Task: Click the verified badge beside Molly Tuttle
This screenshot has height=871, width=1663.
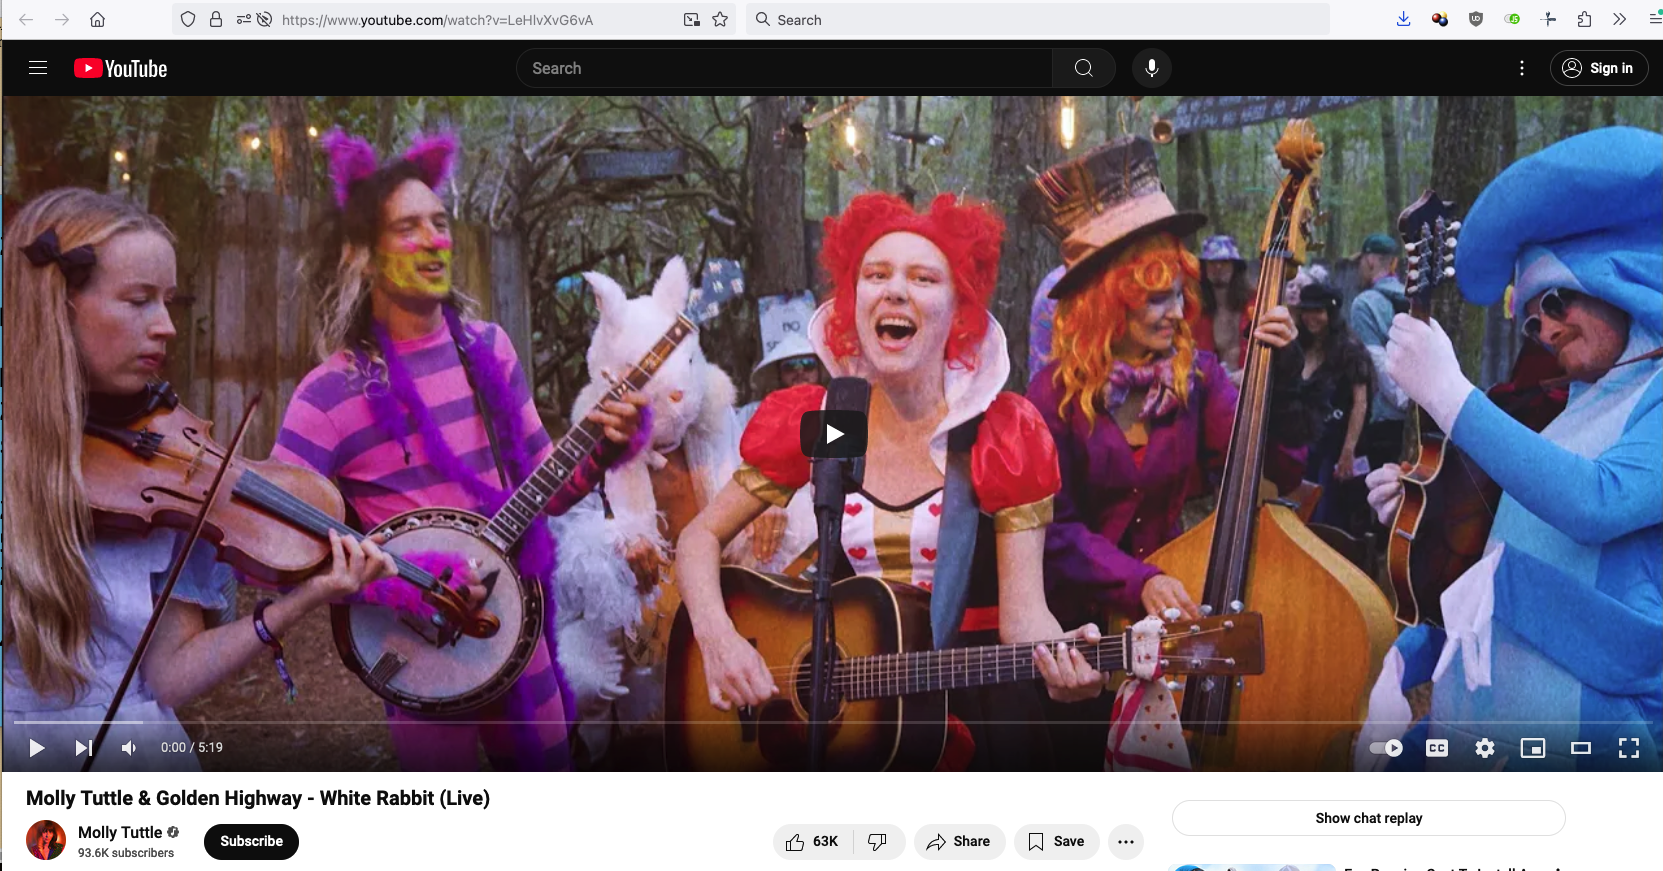Action: [x=173, y=832]
